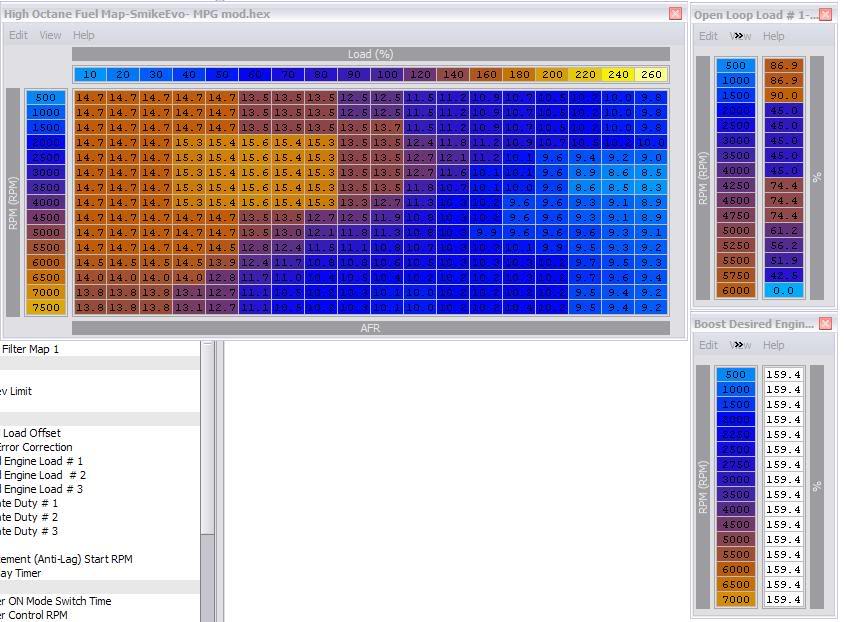Select Rev Limit entry in parameter tree
The width and height of the screenshot is (844, 622).
pos(16,391)
